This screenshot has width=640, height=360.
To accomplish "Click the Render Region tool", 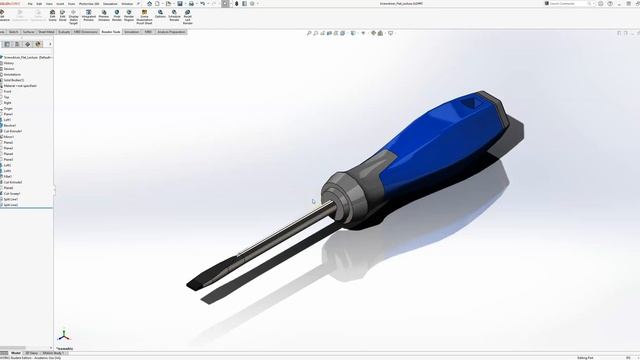I will tap(129, 16).
